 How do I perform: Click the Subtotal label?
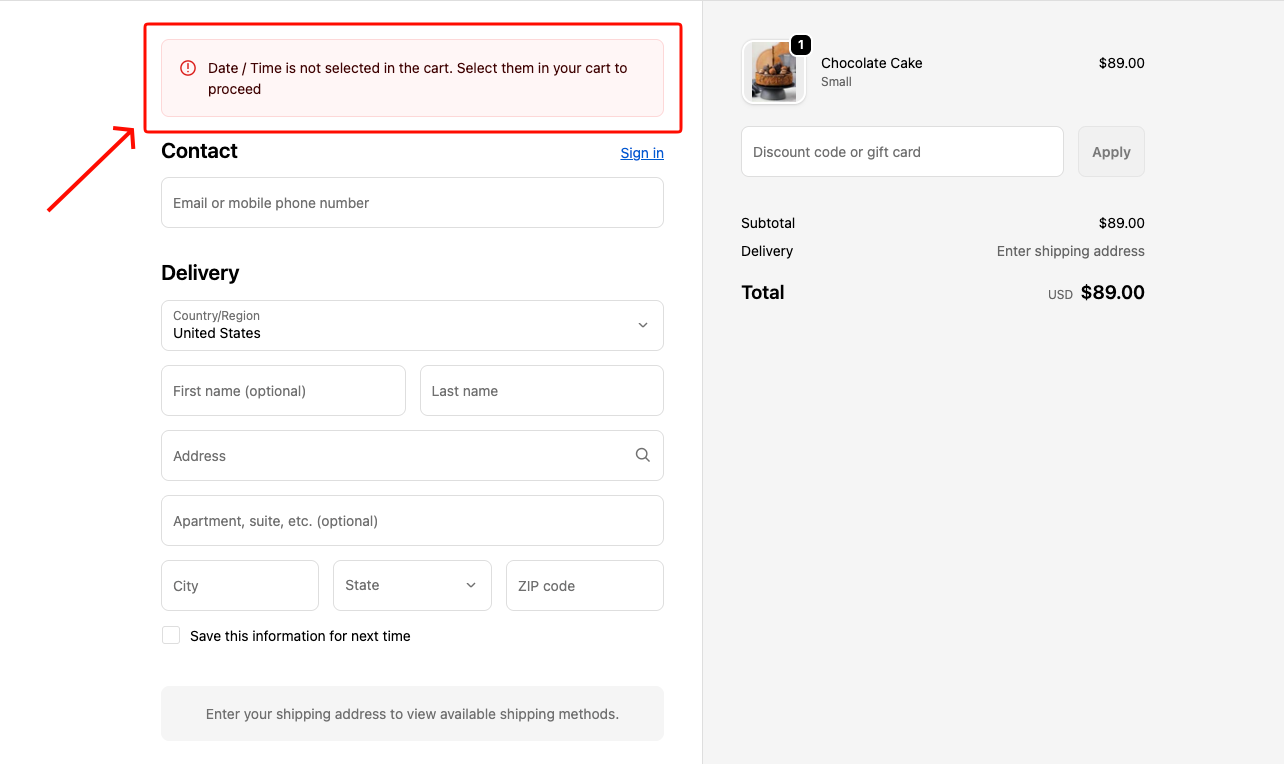point(768,223)
